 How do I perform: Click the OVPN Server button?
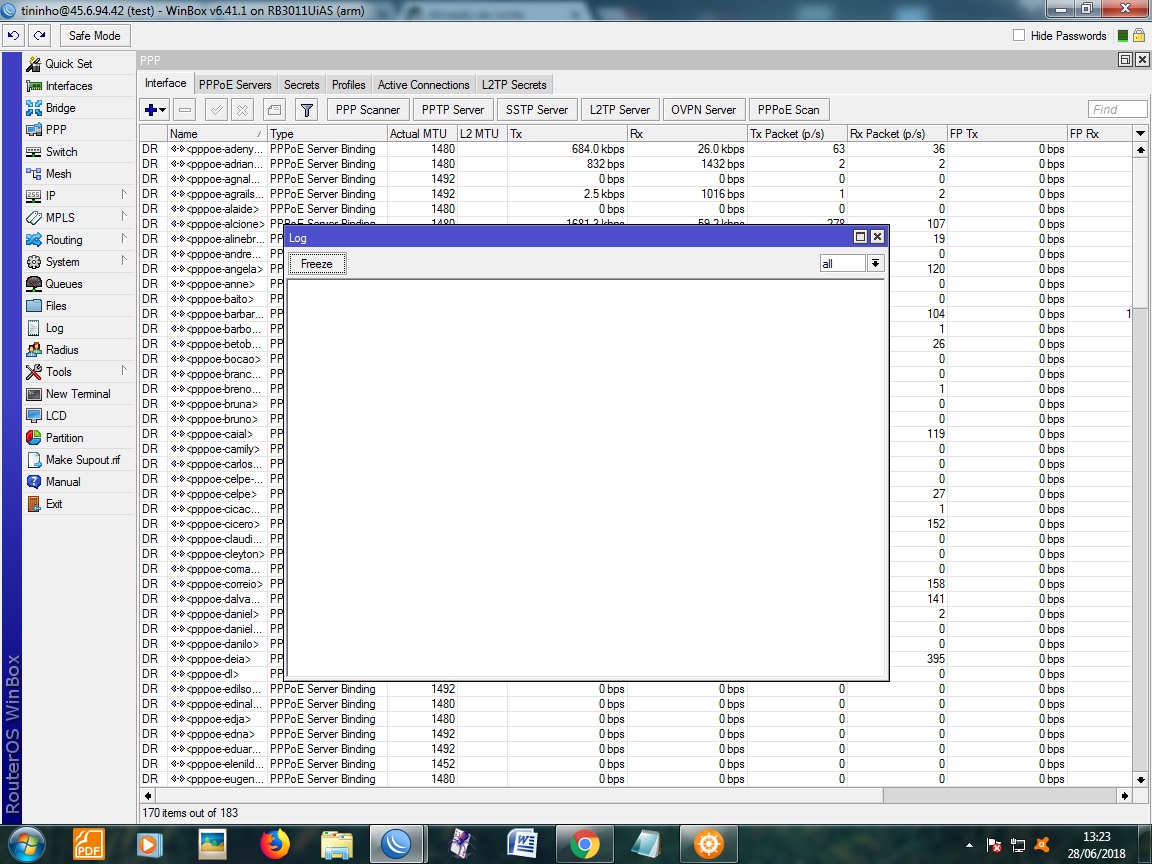pyautogui.click(x=703, y=110)
